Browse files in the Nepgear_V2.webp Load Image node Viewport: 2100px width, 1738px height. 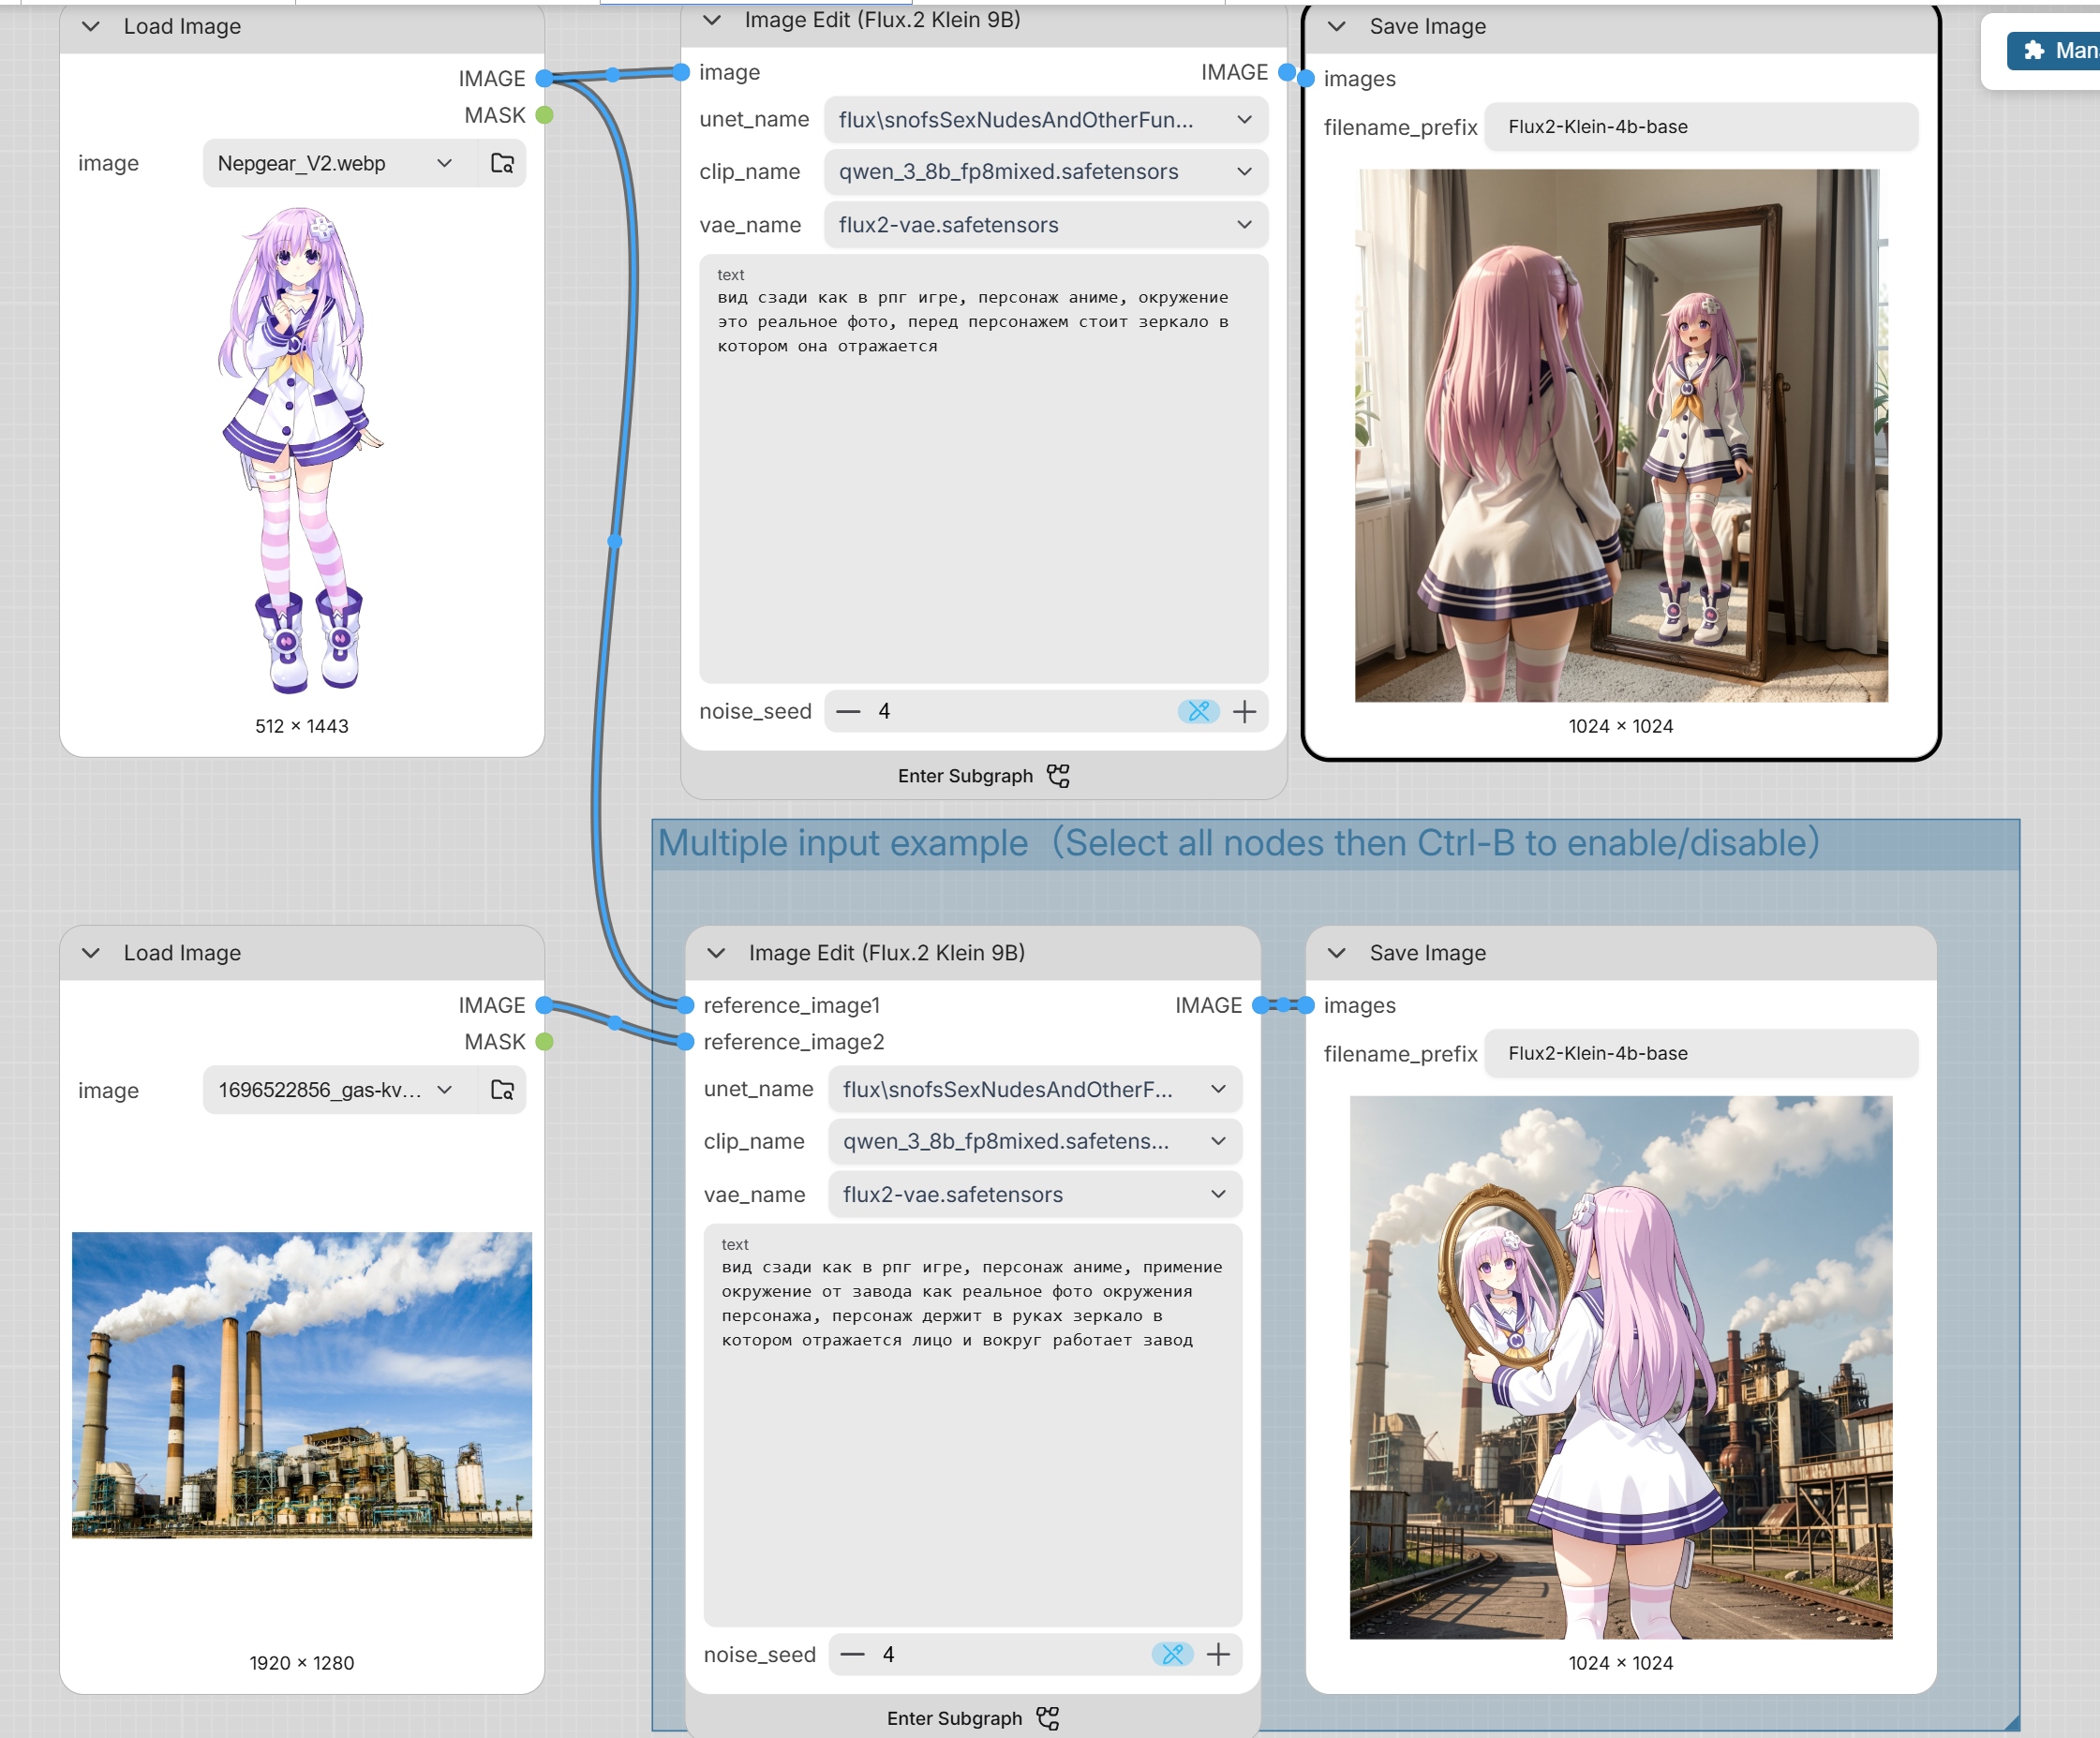click(x=502, y=163)
